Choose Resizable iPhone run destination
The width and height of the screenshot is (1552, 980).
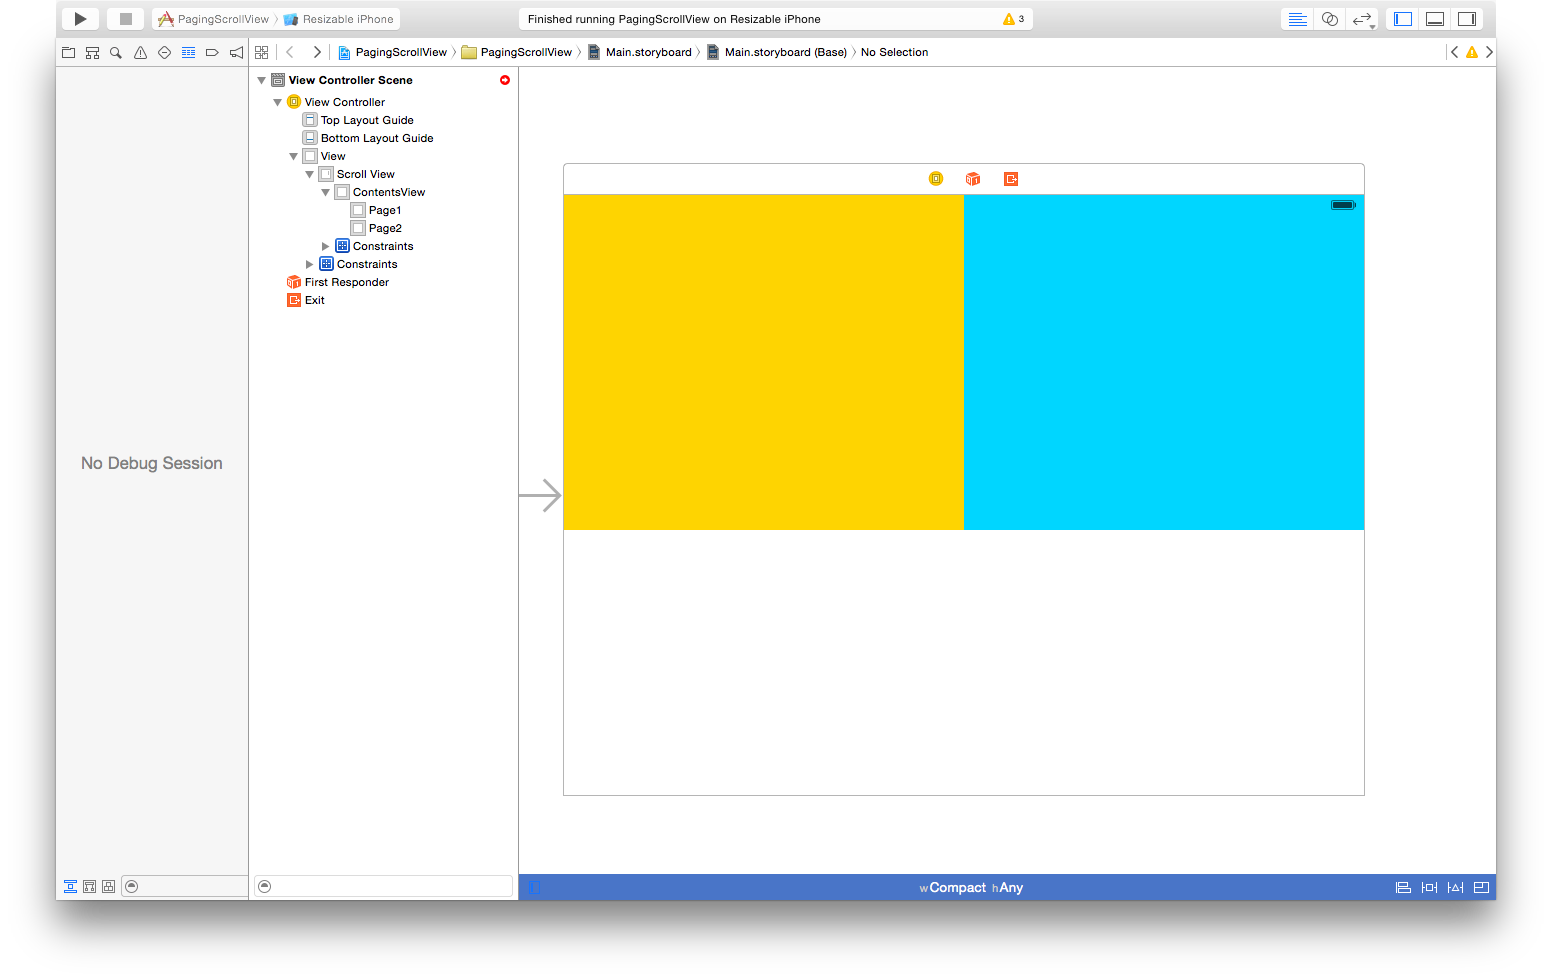[339, 19]
